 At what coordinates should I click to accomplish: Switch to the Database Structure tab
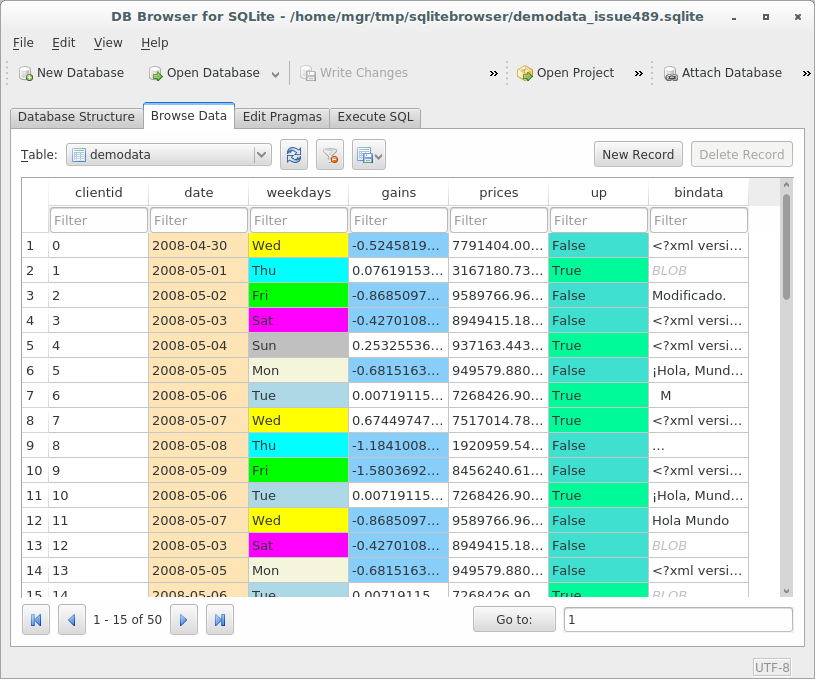point(76,116)
